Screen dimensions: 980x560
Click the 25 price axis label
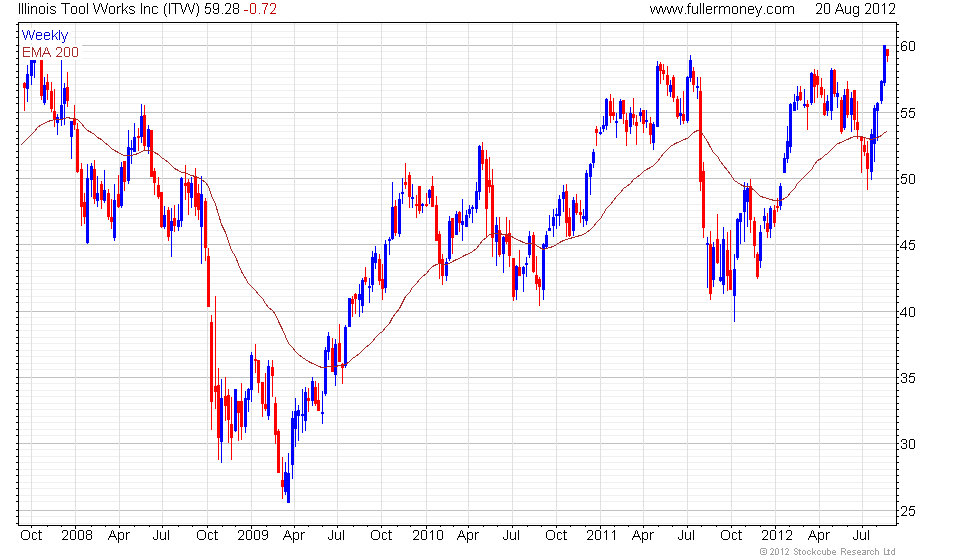[x=908, y=511]
